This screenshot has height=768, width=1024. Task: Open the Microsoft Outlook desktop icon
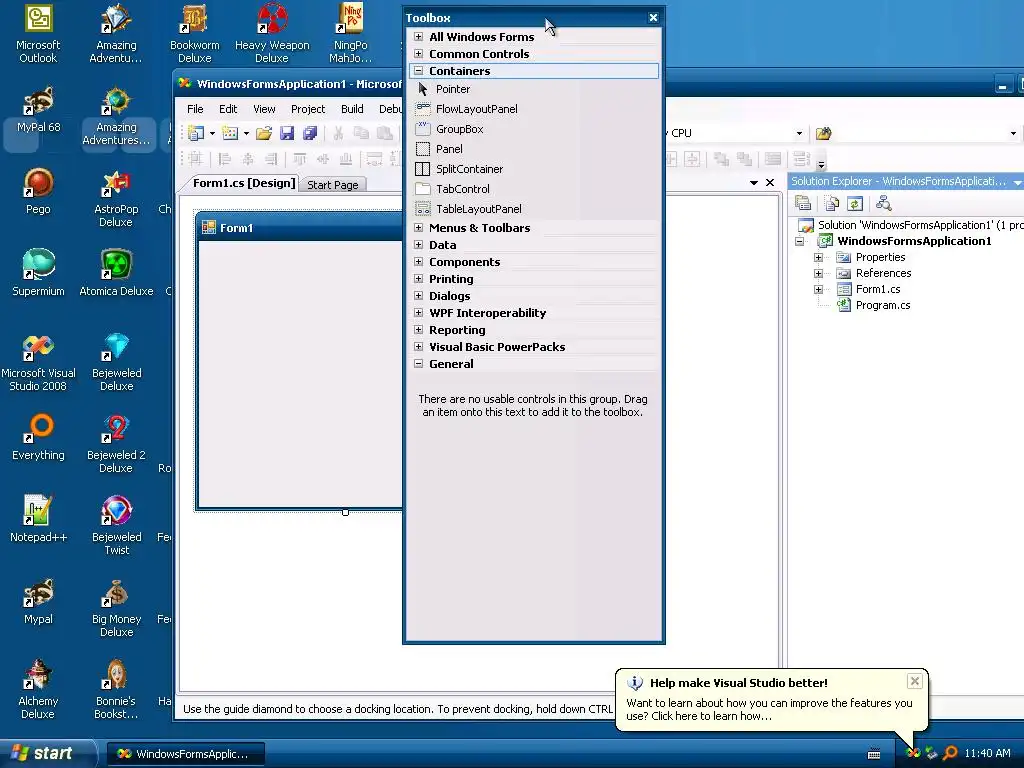point(38,34)
